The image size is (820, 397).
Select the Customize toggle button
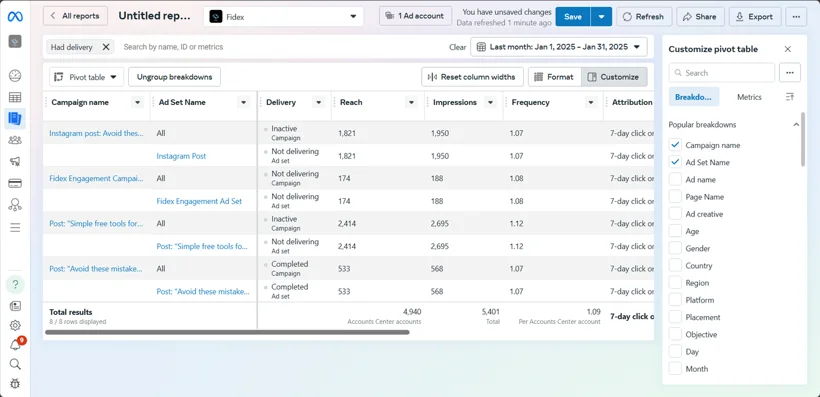click(x=614, y=77)
